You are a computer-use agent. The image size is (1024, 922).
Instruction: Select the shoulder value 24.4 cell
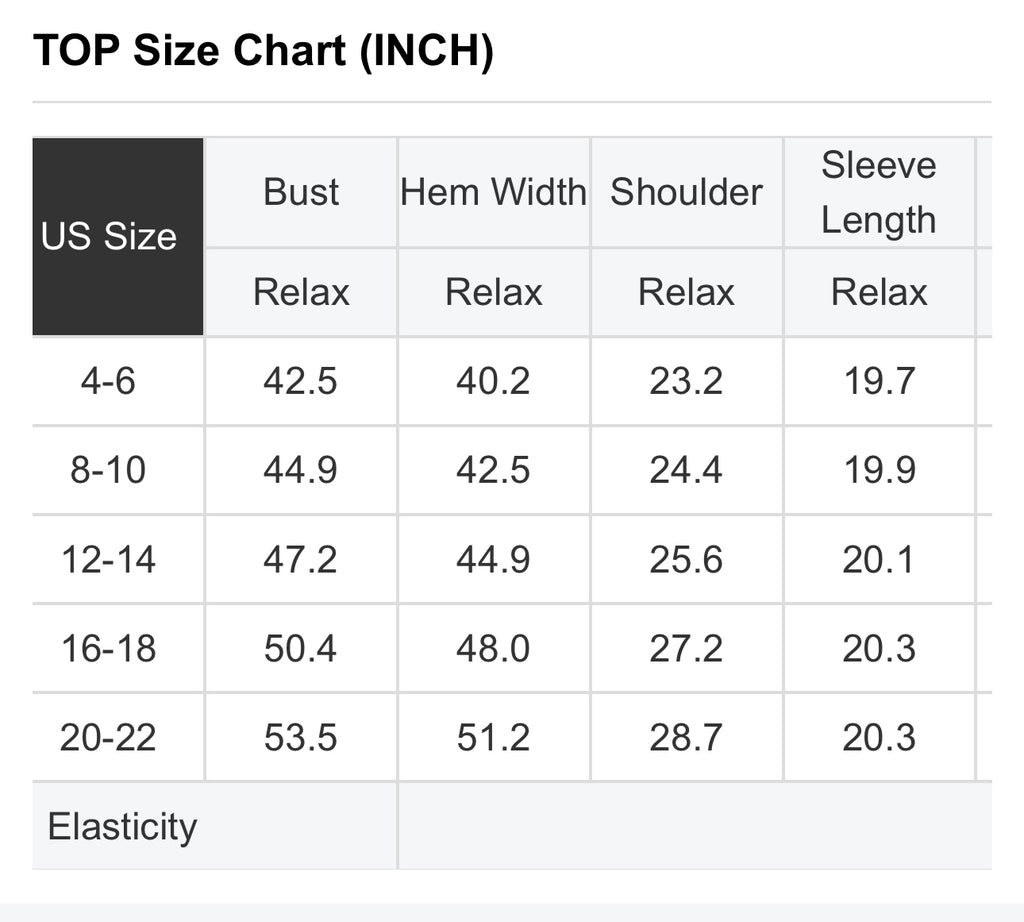point(686,470)
